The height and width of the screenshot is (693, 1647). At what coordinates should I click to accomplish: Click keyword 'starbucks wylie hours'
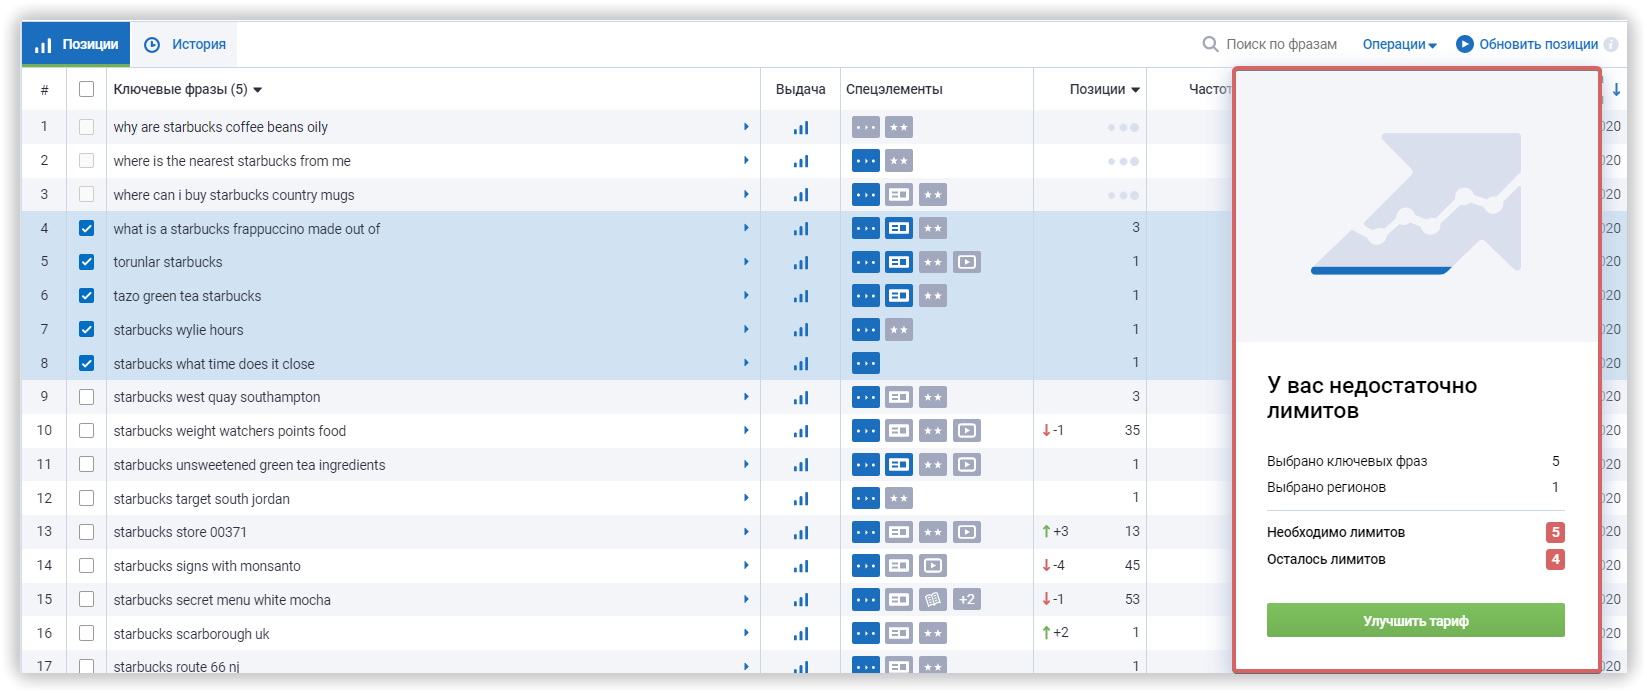(178, 330)
